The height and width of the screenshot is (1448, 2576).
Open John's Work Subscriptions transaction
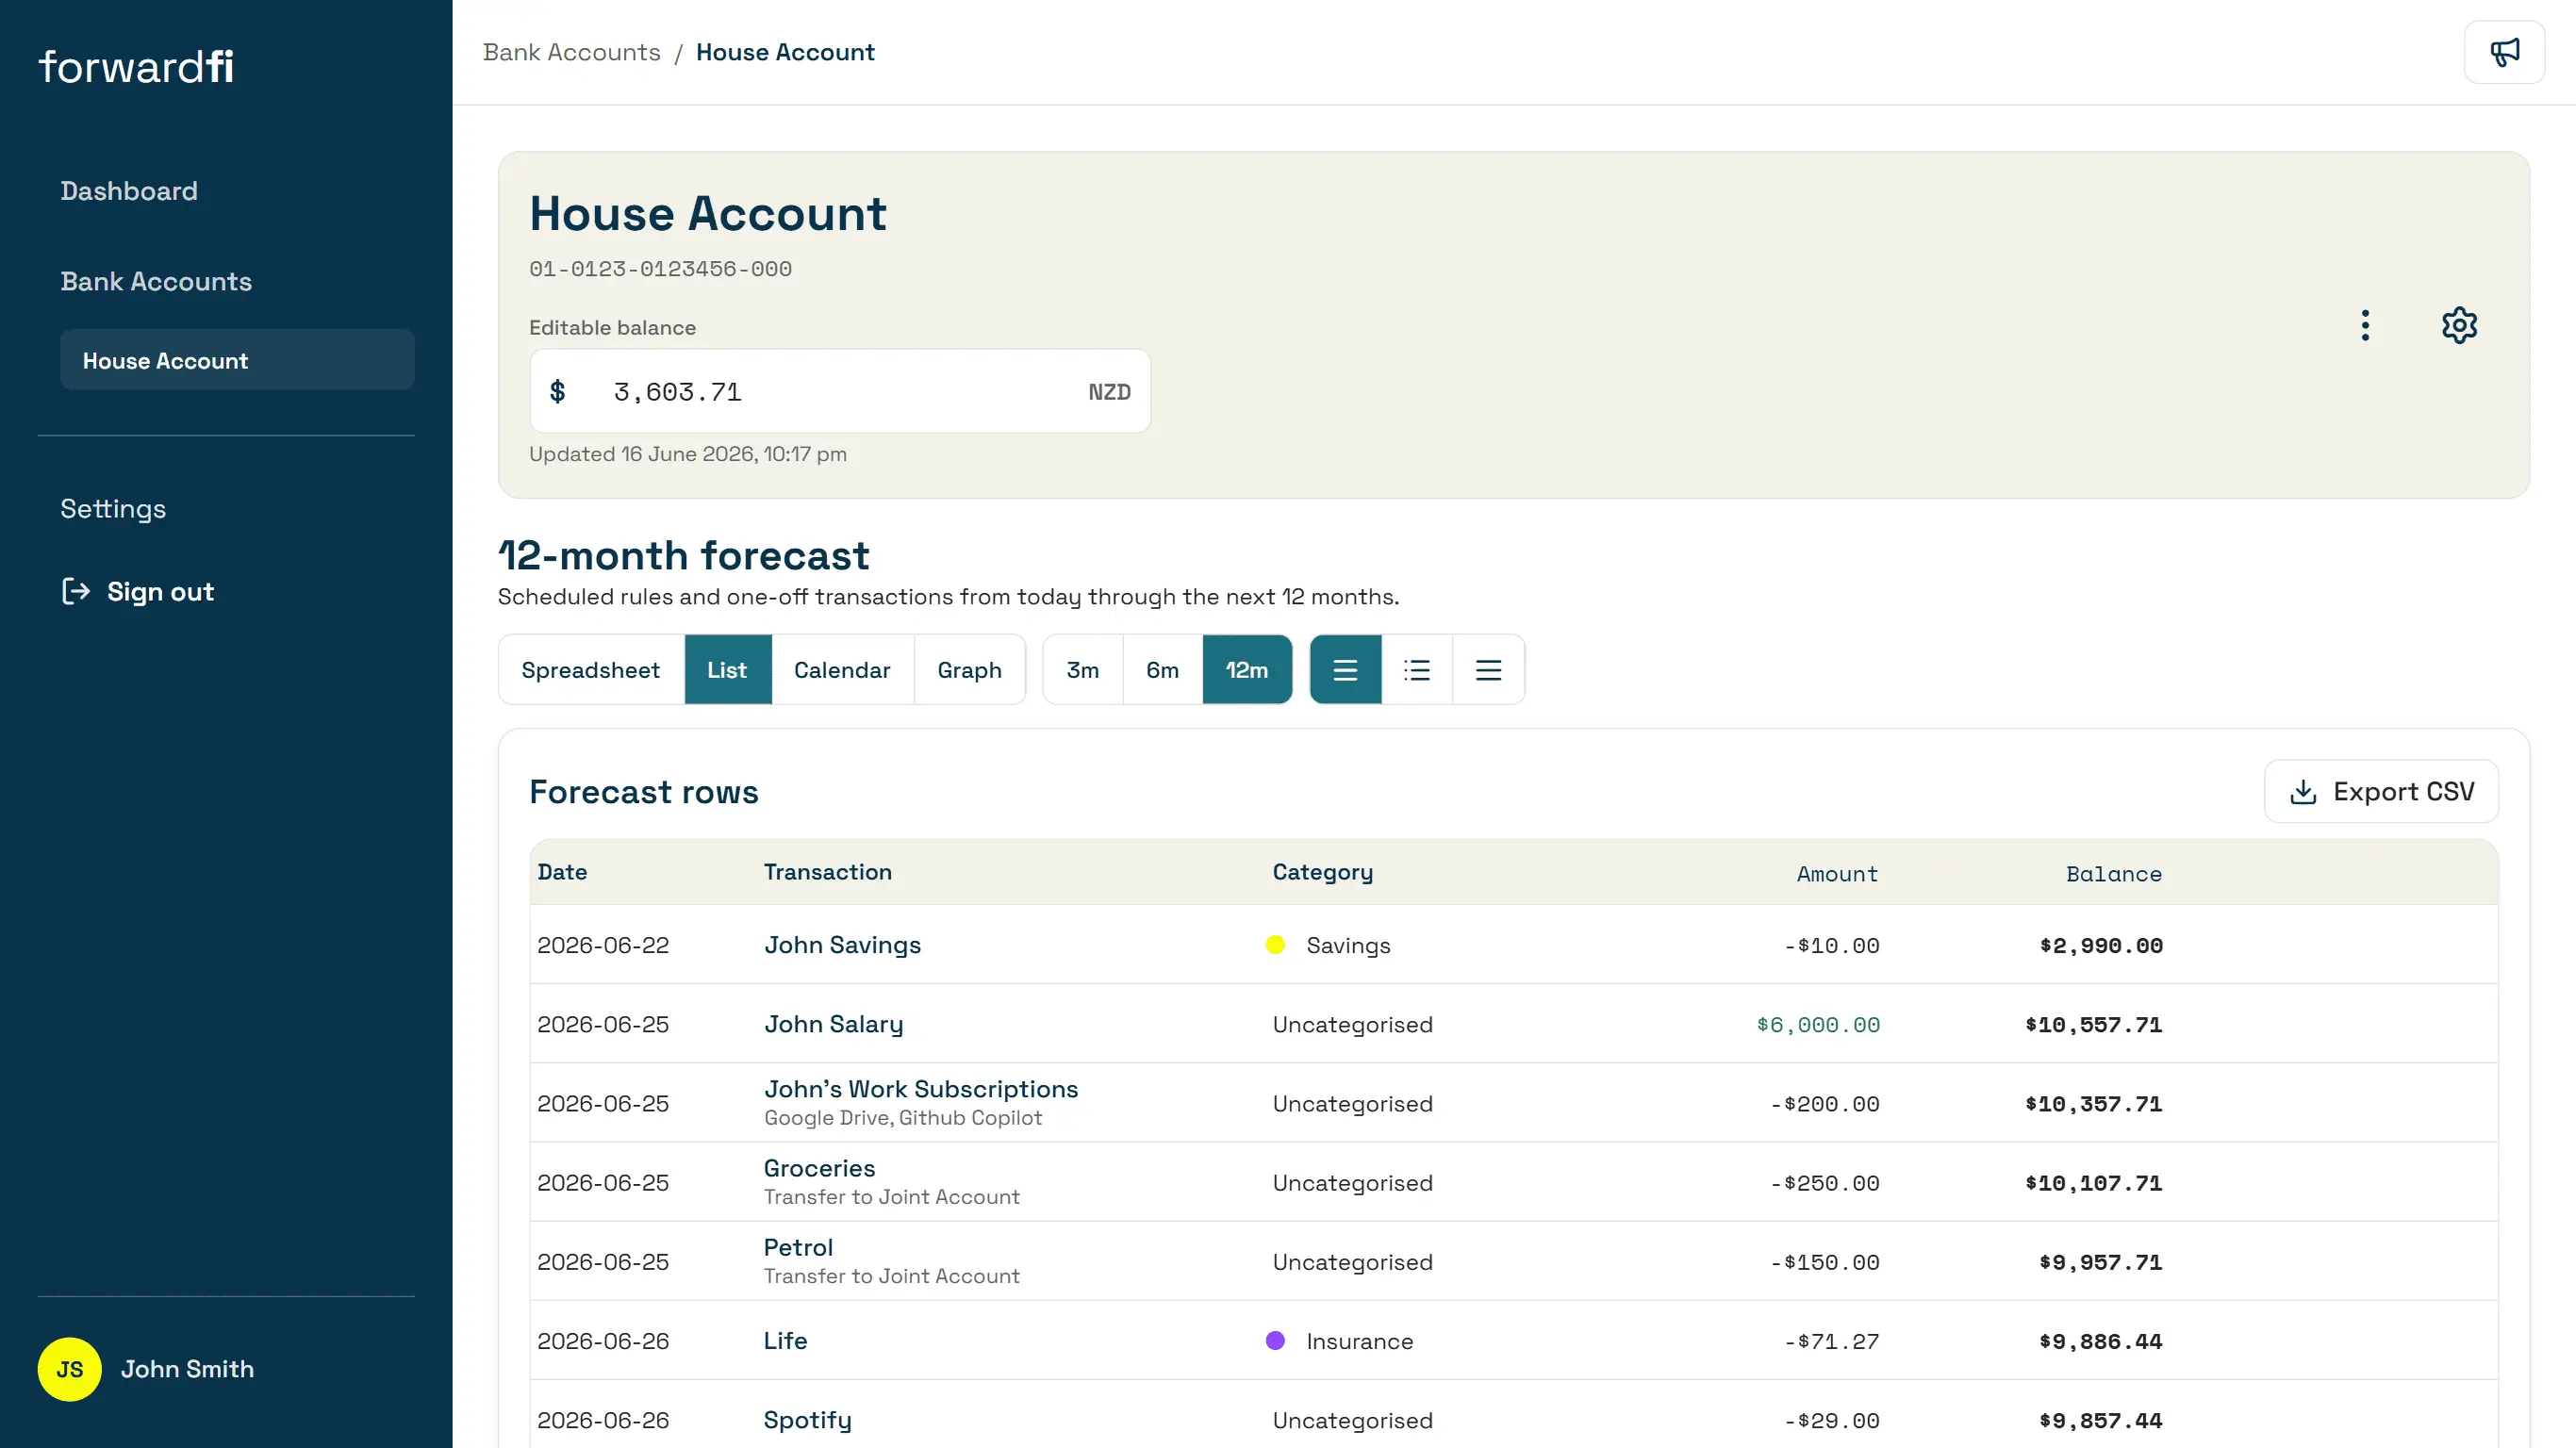(x=921, y=1089)
